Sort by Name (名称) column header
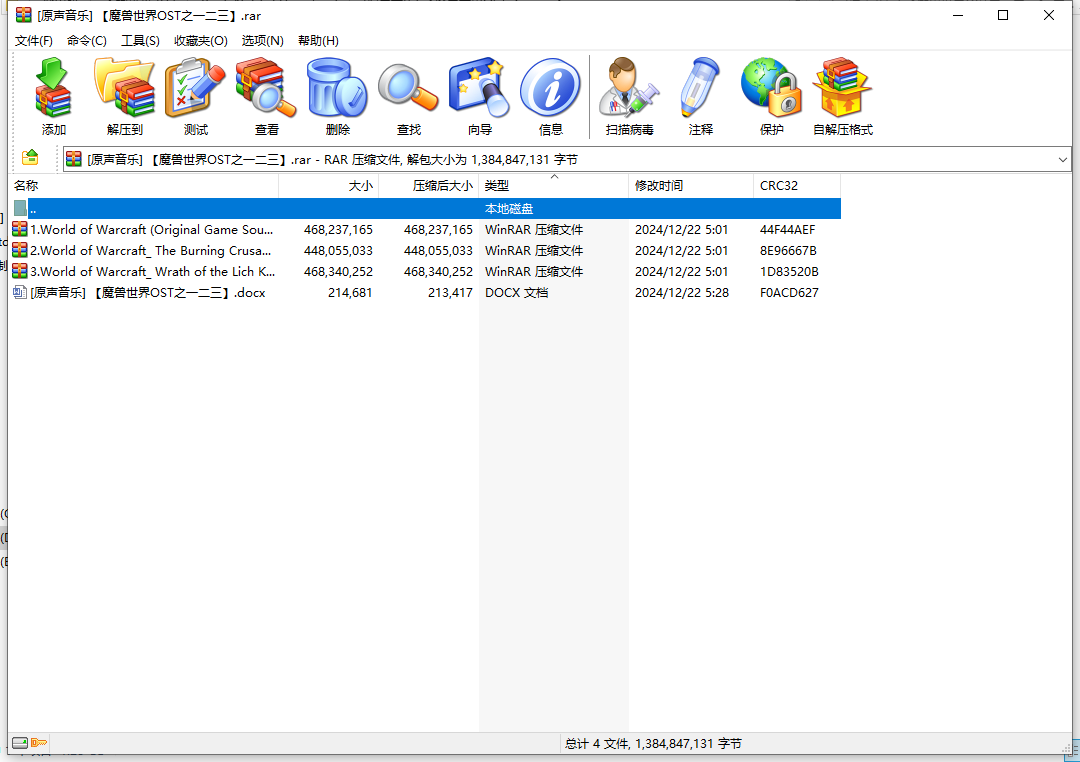The height and width of the screenshot is (762, 1080). click(x=143, y=185)
